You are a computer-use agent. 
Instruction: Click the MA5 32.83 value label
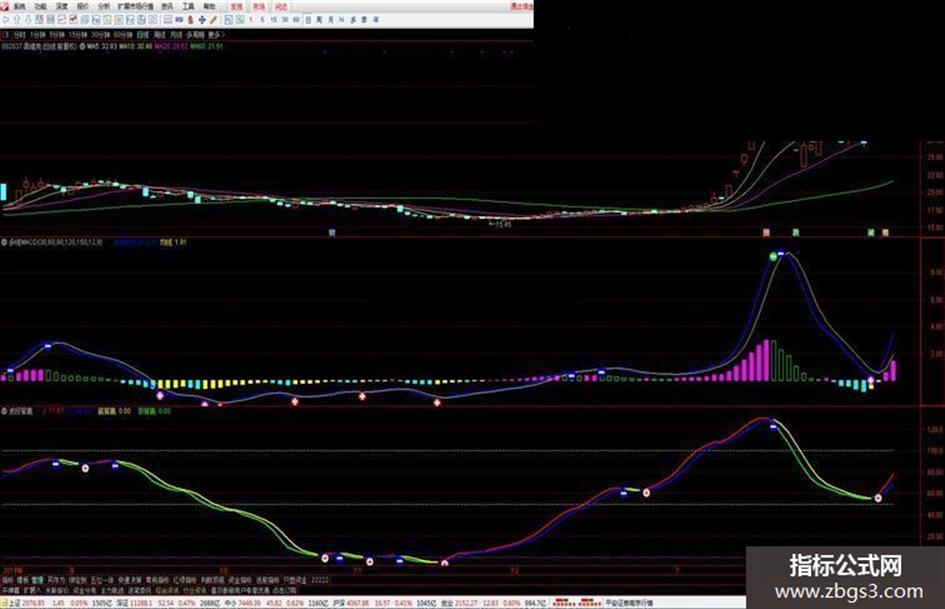[101, 46]
